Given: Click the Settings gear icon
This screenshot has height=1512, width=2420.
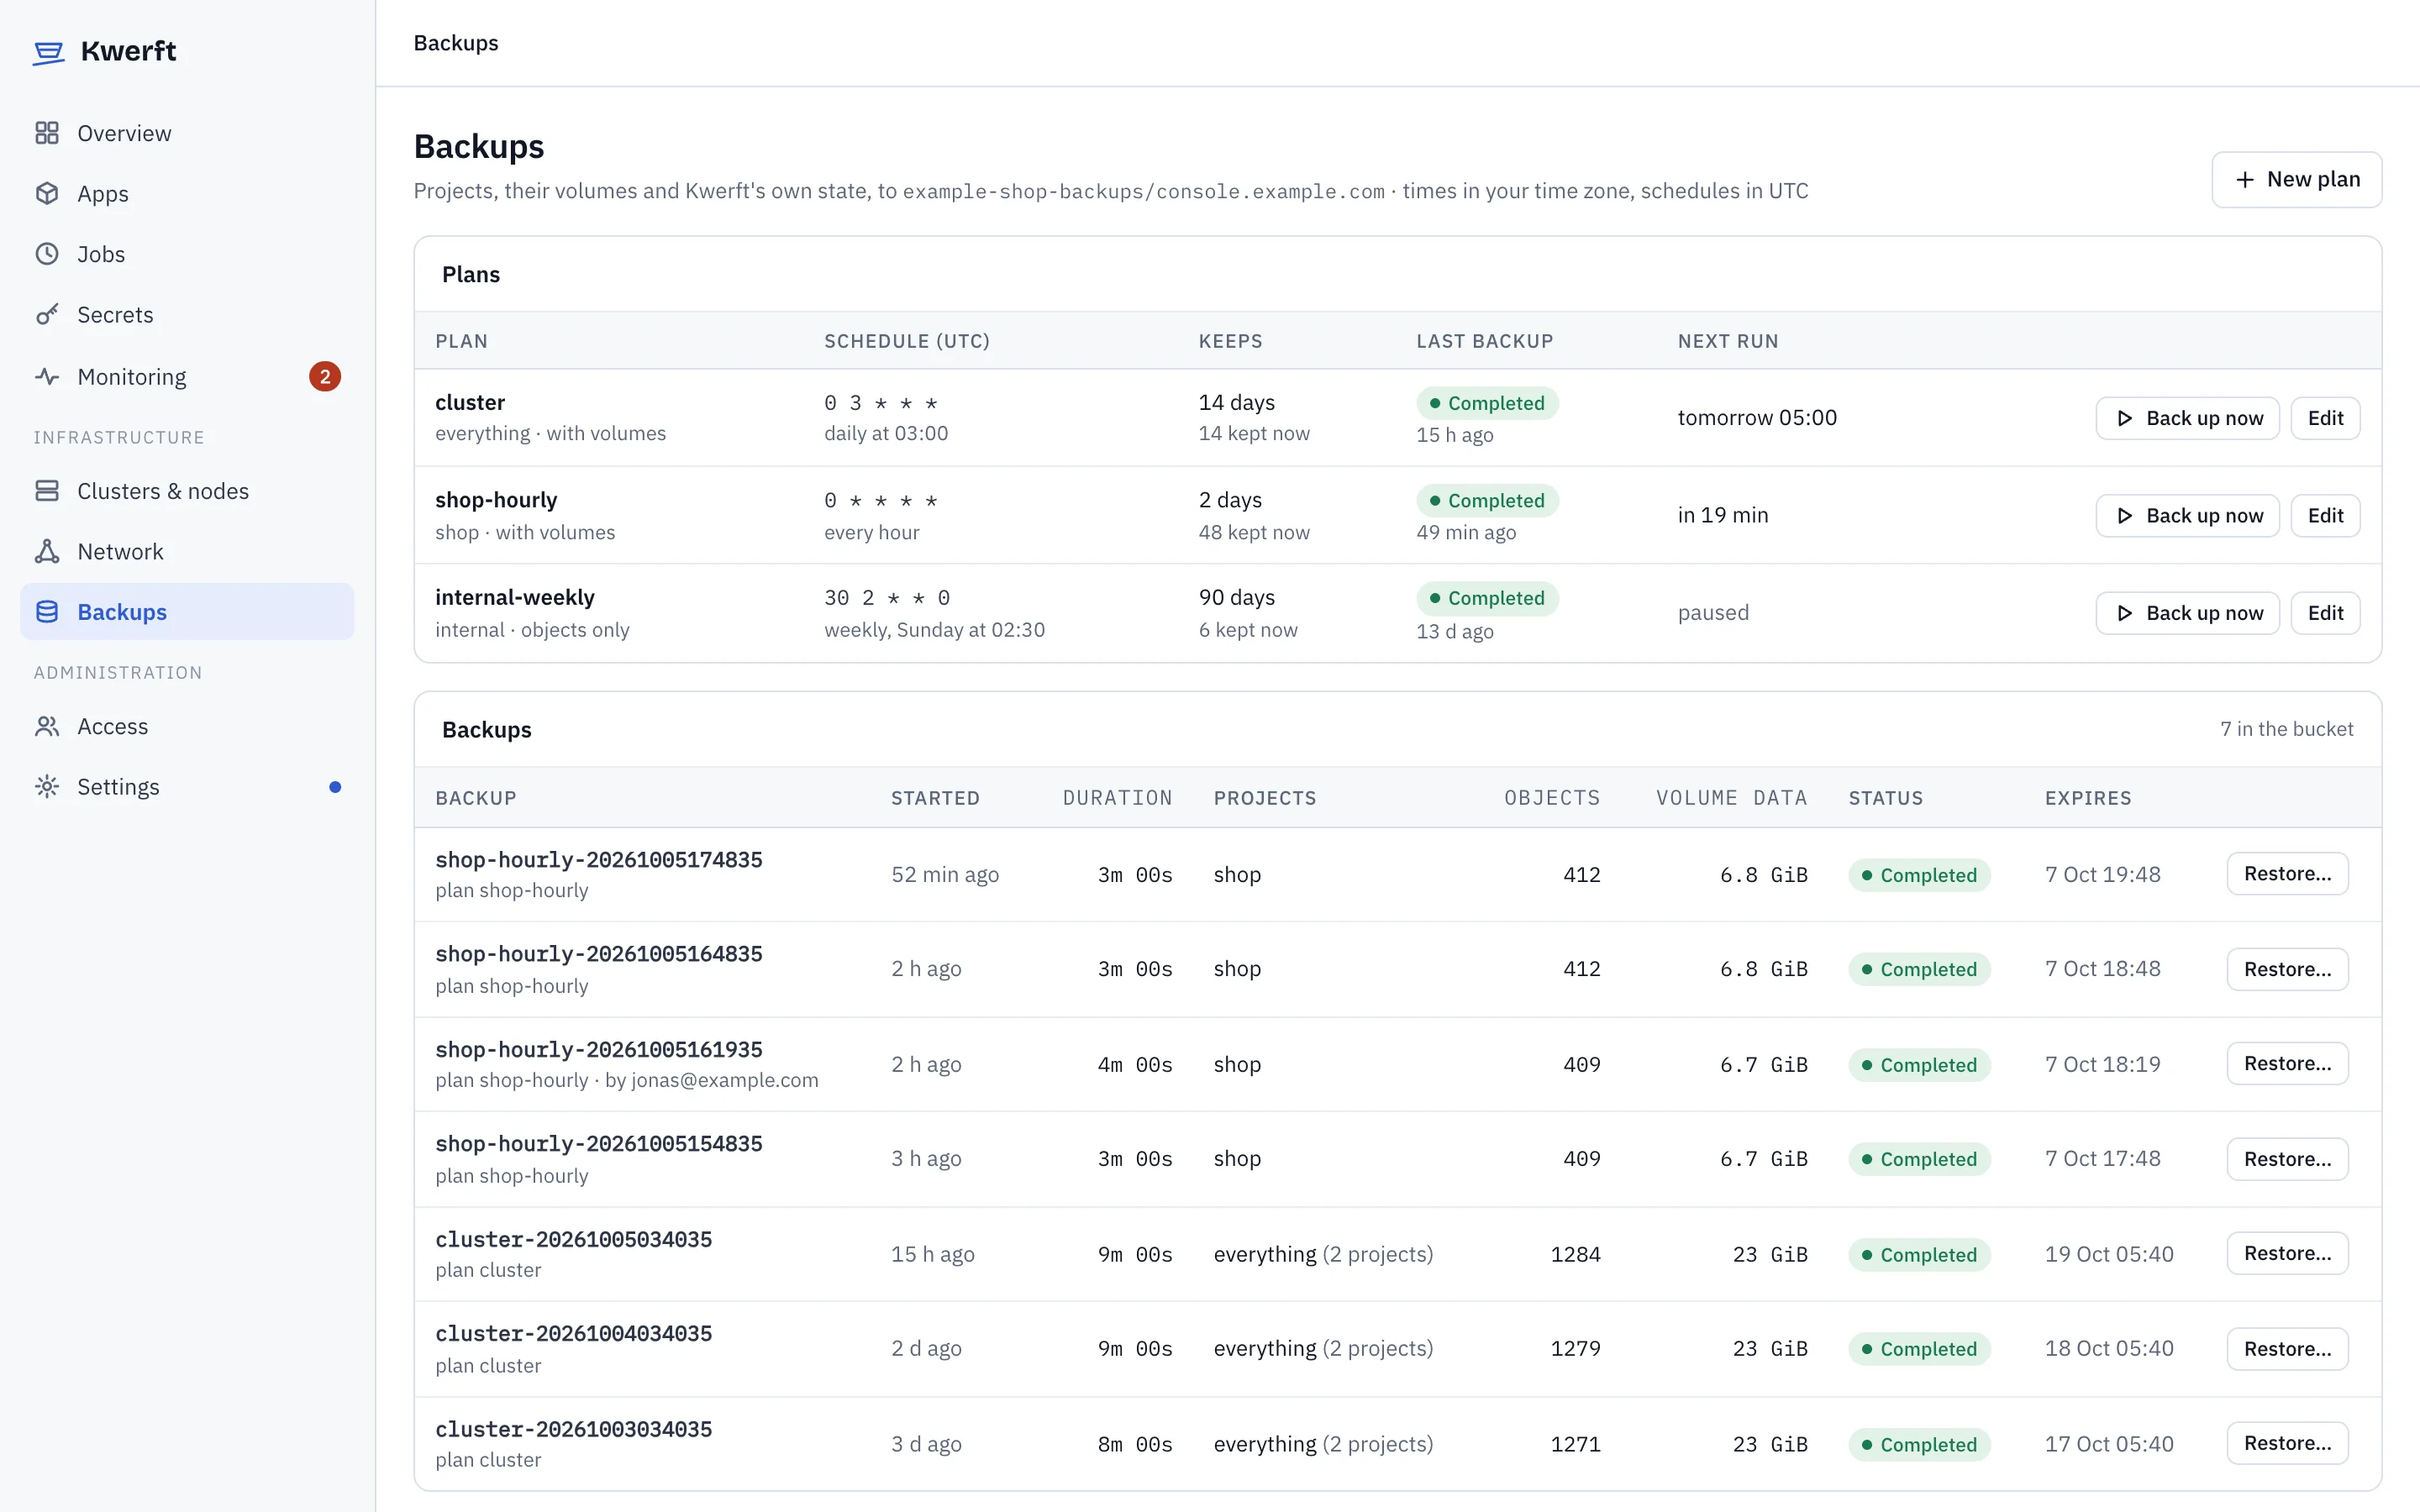Looking at the screenshot, I should [47, 787].
